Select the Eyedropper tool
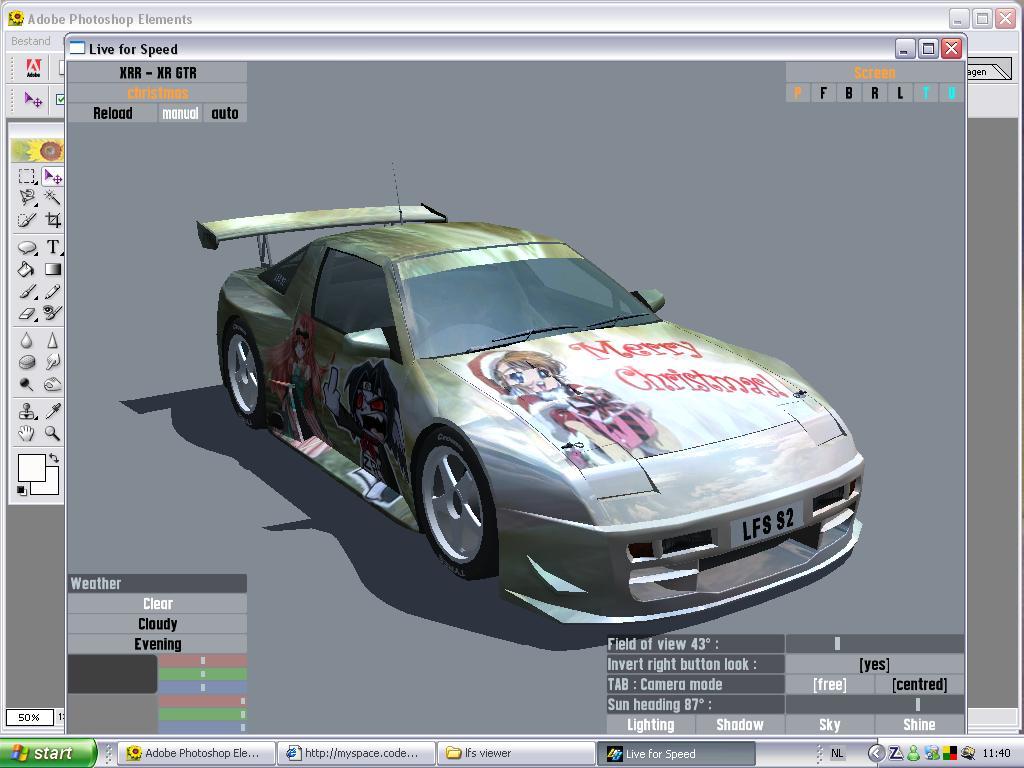Viewport: 1024px width, 768px height. pyautogui.click(x=52, y=411)
